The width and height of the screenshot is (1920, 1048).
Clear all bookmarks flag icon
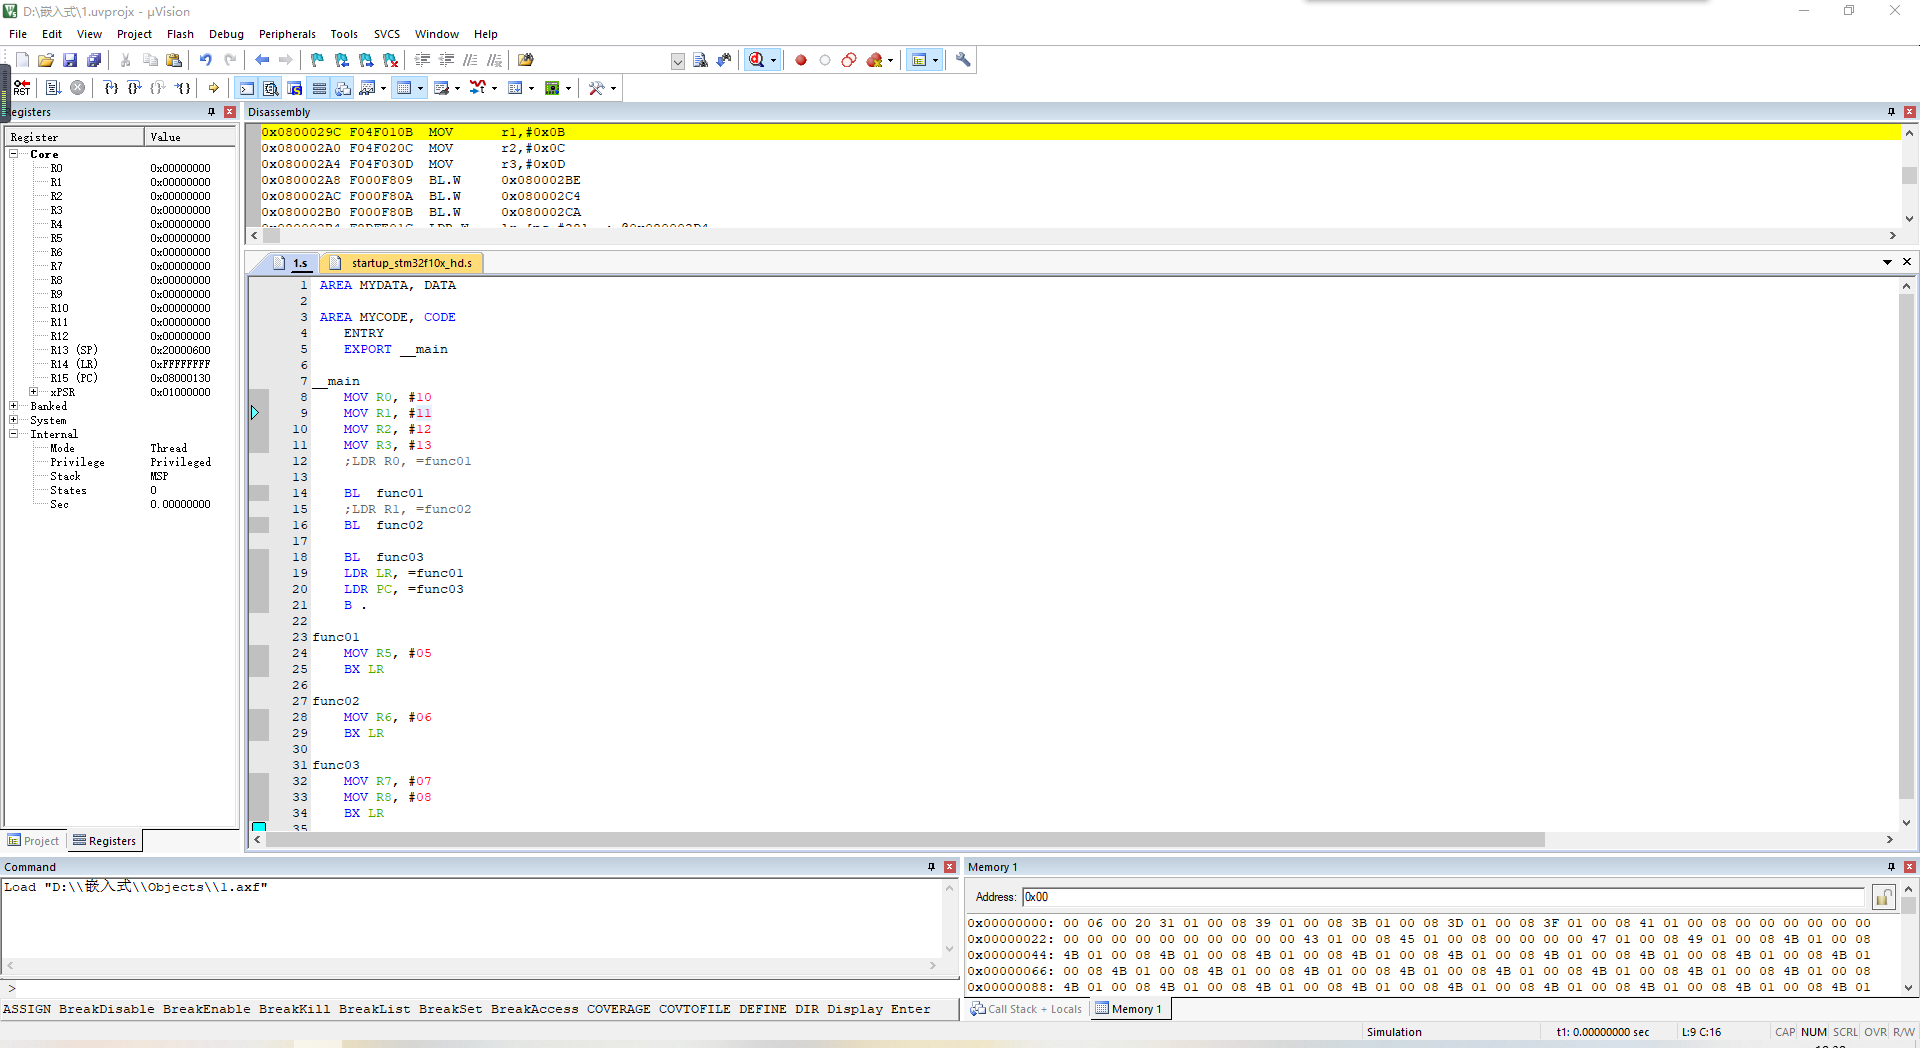(390, 60)
